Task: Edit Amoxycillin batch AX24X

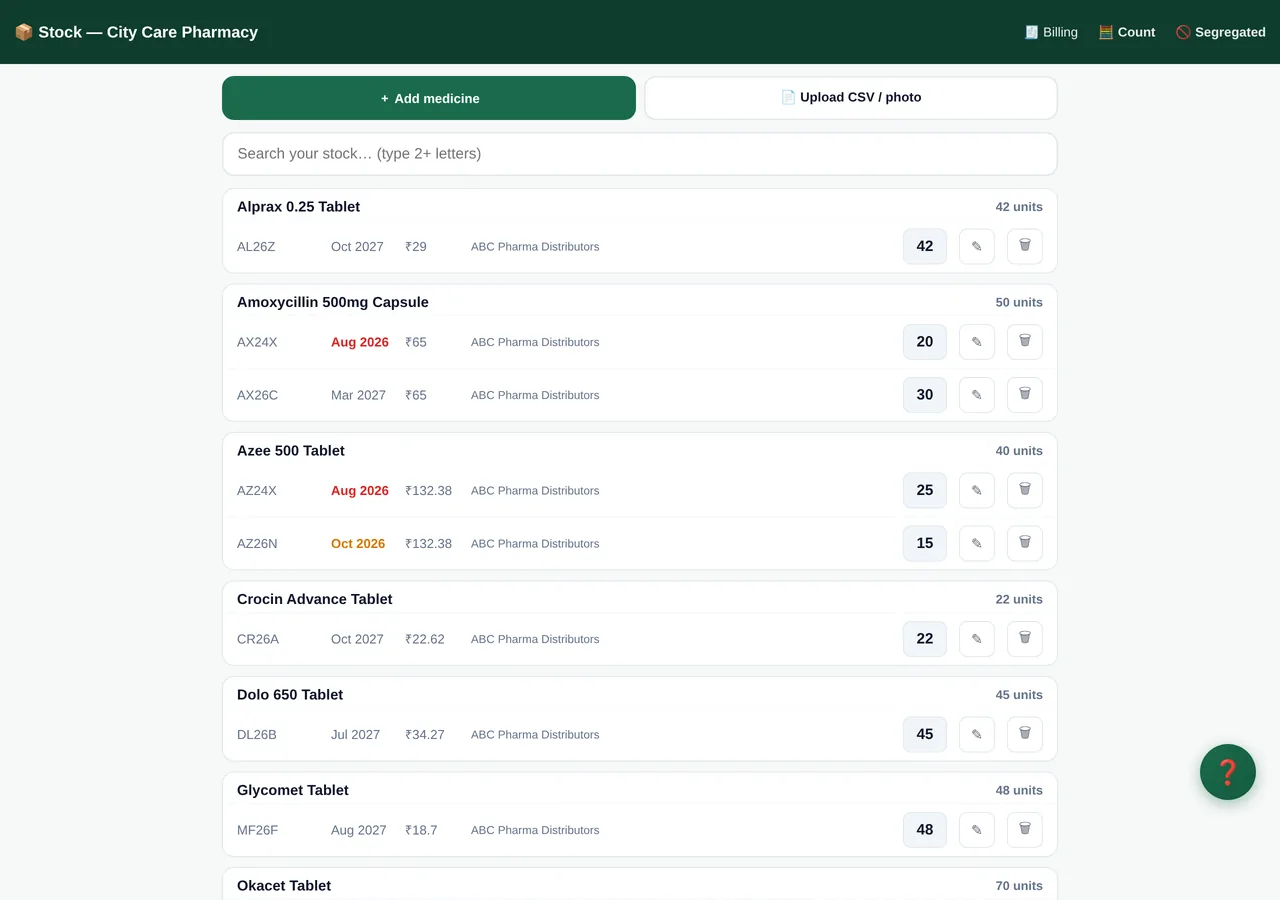Action: point(977,342)
